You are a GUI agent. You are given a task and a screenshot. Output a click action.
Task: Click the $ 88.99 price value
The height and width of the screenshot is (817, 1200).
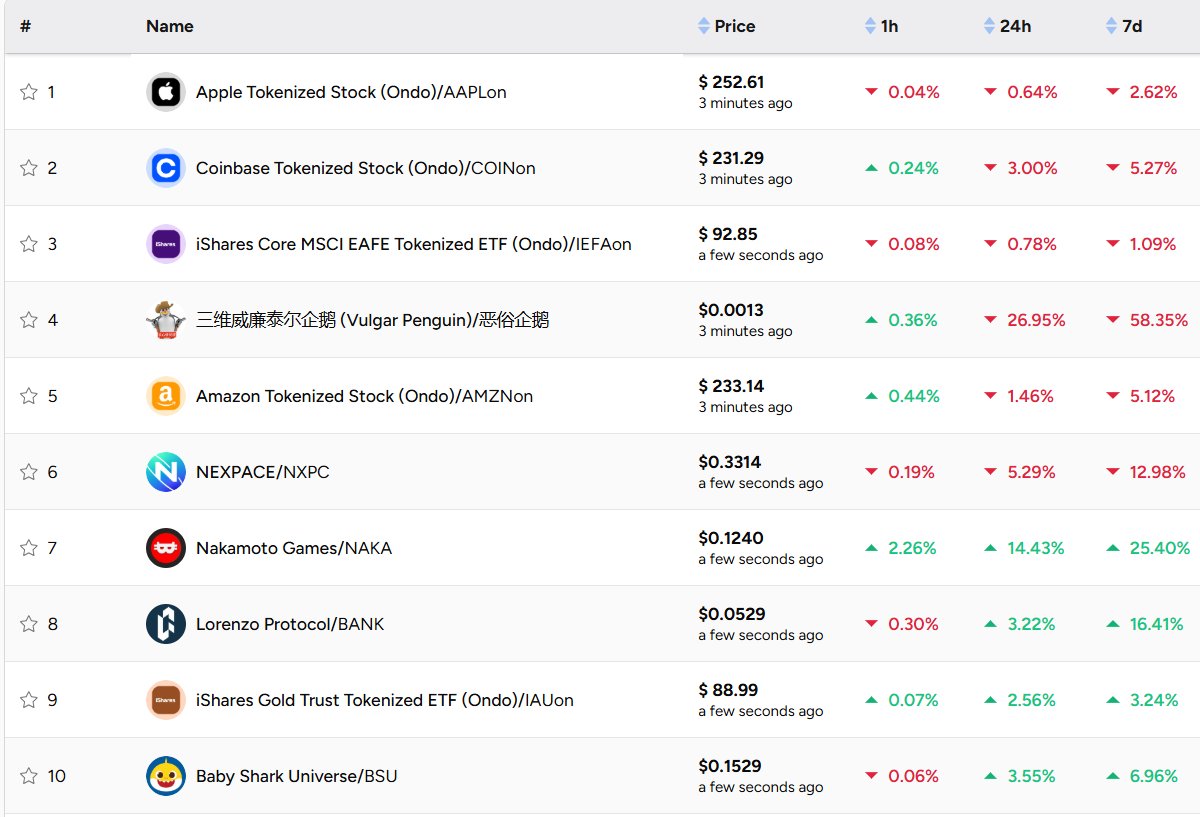[728, 690]
